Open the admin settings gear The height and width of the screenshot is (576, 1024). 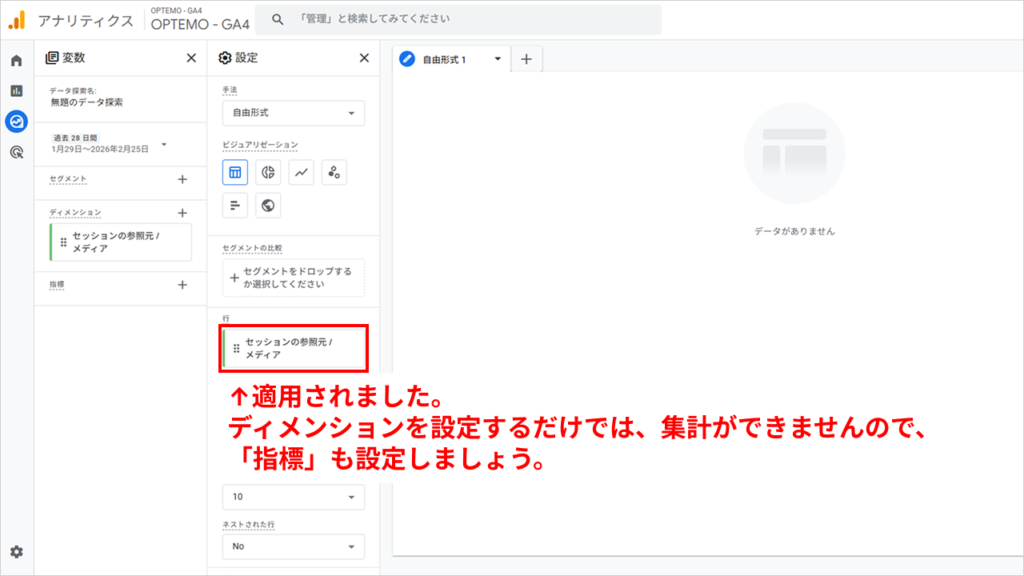coord(15,550)
